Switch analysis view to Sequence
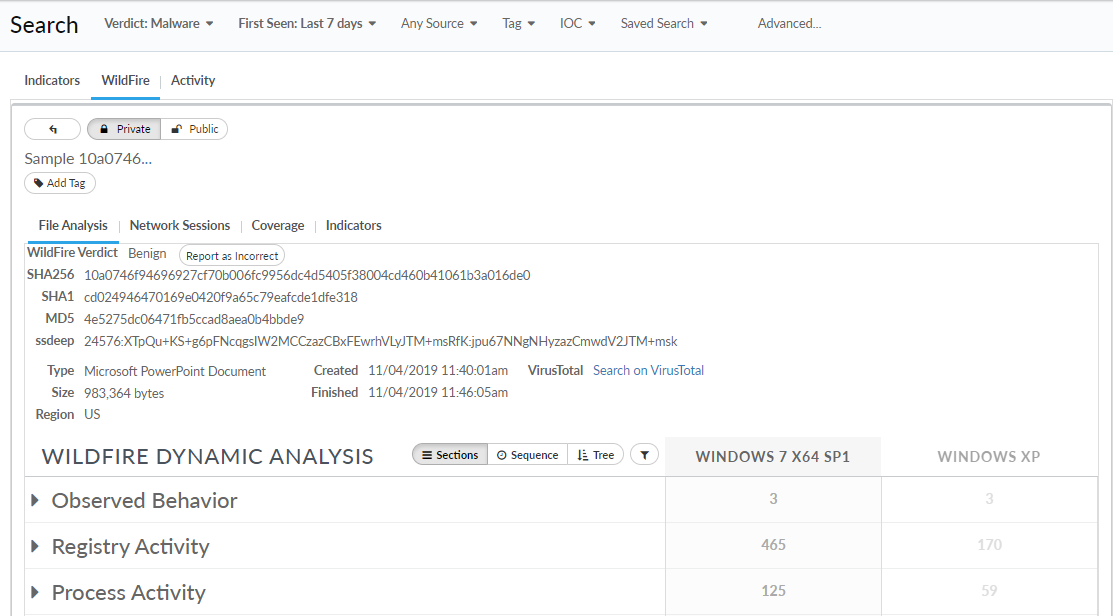 click(x=527, y=455)
